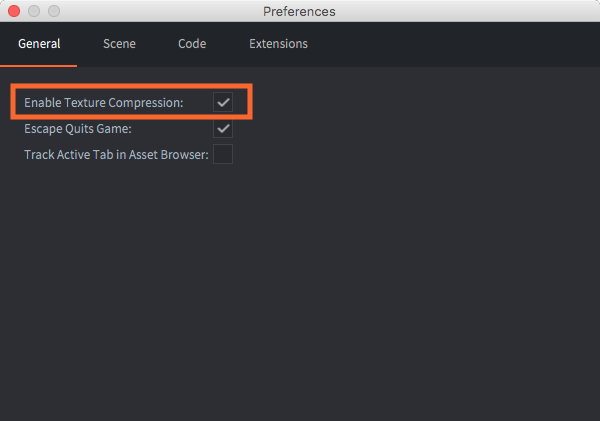Uncheck the Escape Quits Game checkbox
Screen dimensions: 600x421
click(x=223, y=128)
